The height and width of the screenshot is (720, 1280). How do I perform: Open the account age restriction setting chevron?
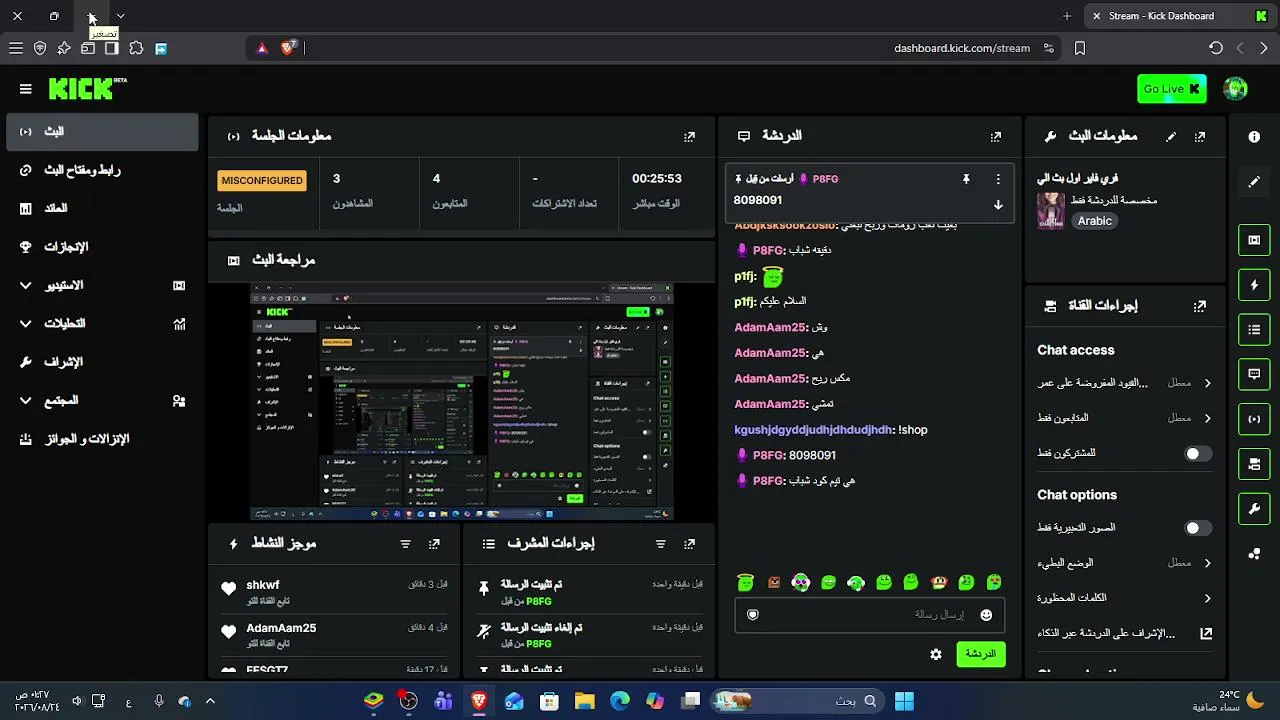click(x=1207, y=383)
